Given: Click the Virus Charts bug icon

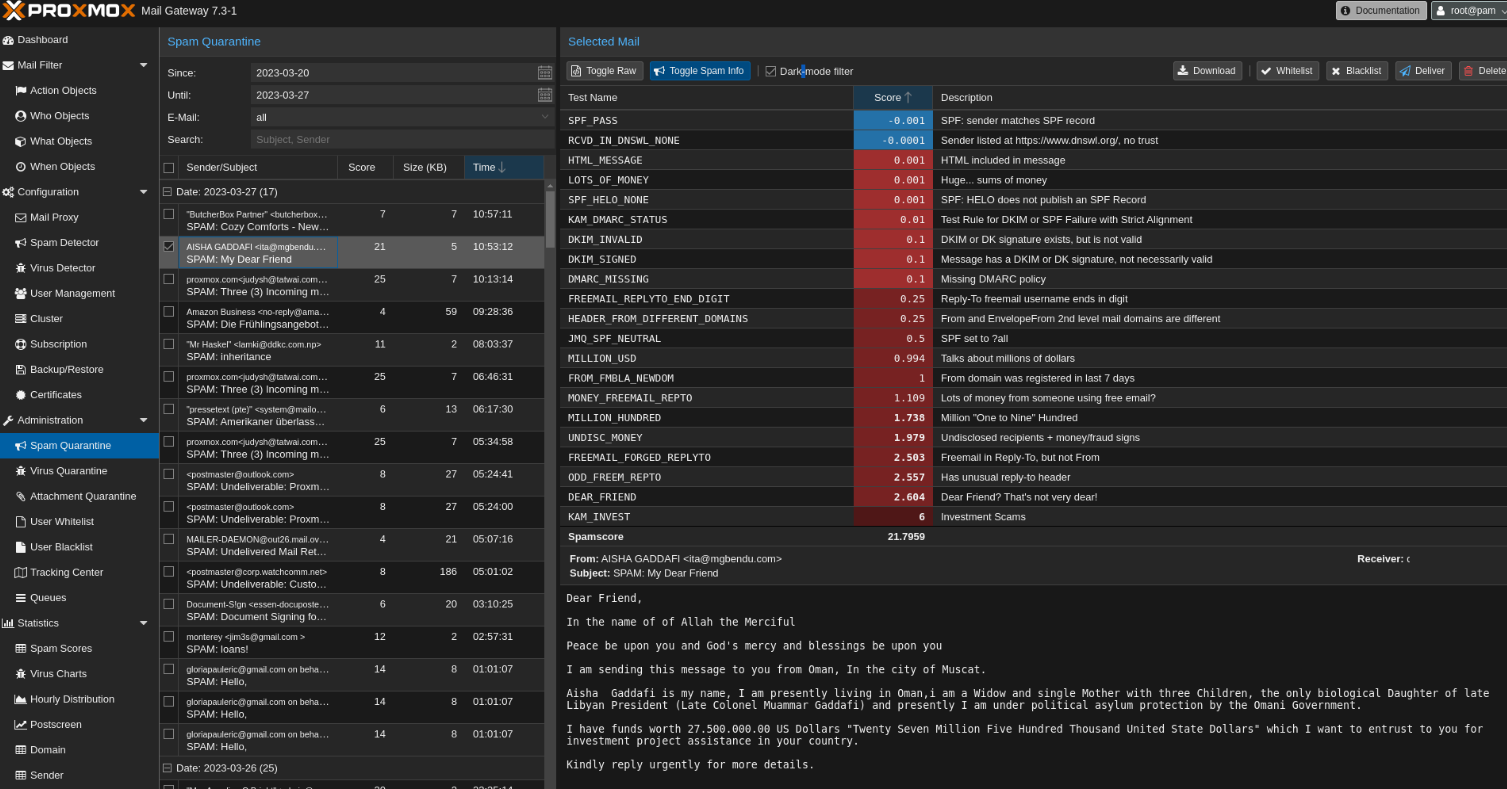Looking at the screenshot, I should click(21, 674).
